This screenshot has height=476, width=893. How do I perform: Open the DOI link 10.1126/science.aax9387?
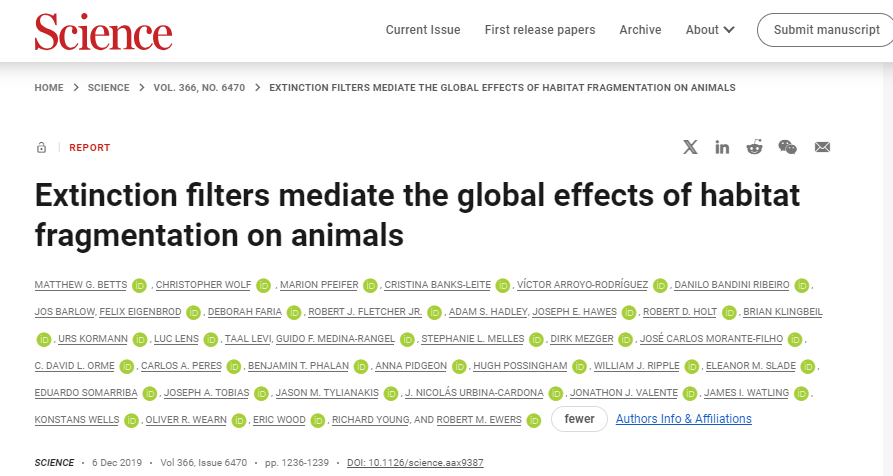414,463
